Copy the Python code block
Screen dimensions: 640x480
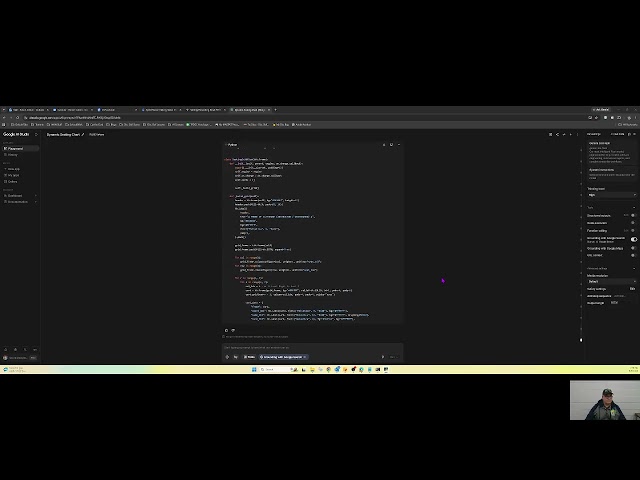coord(391,144)
